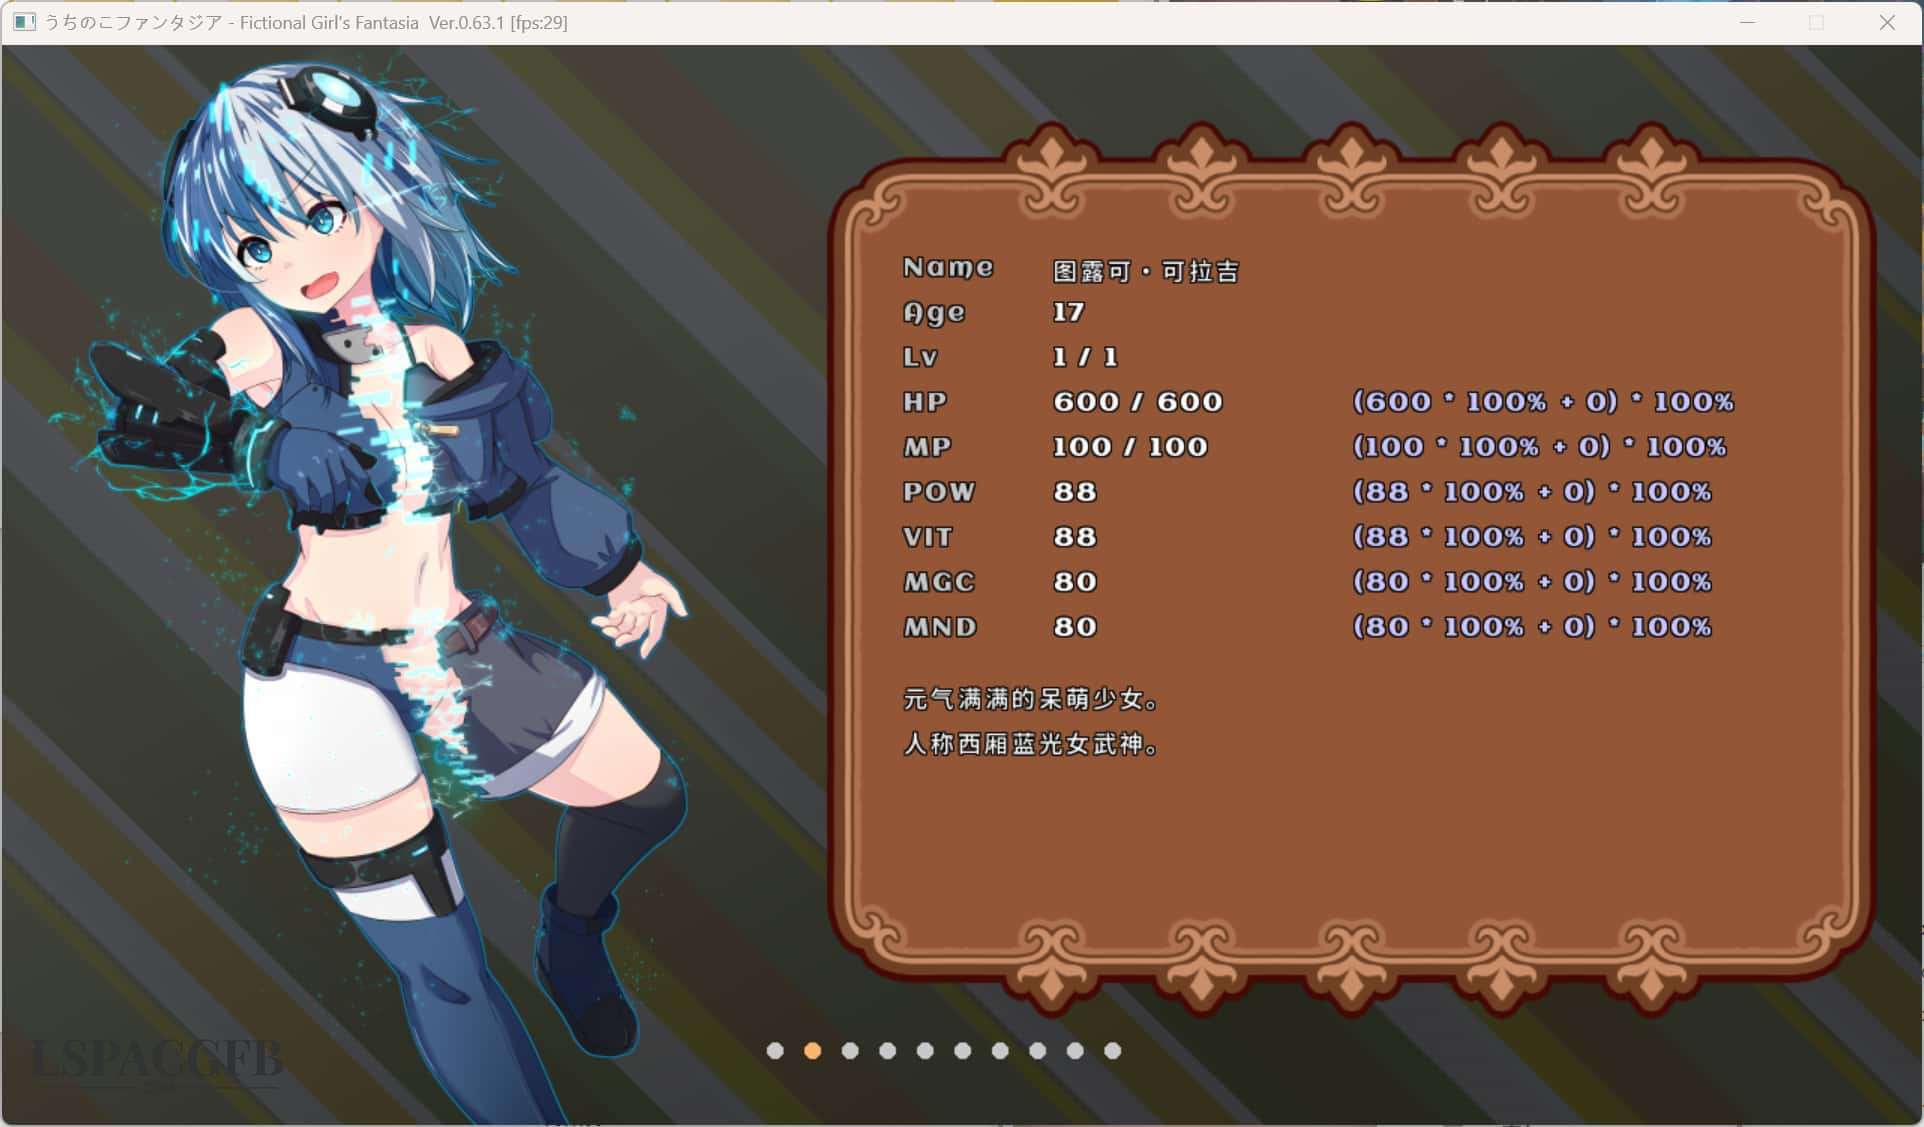
Task: Go to the third page dot
Action: pos(850,1051)
